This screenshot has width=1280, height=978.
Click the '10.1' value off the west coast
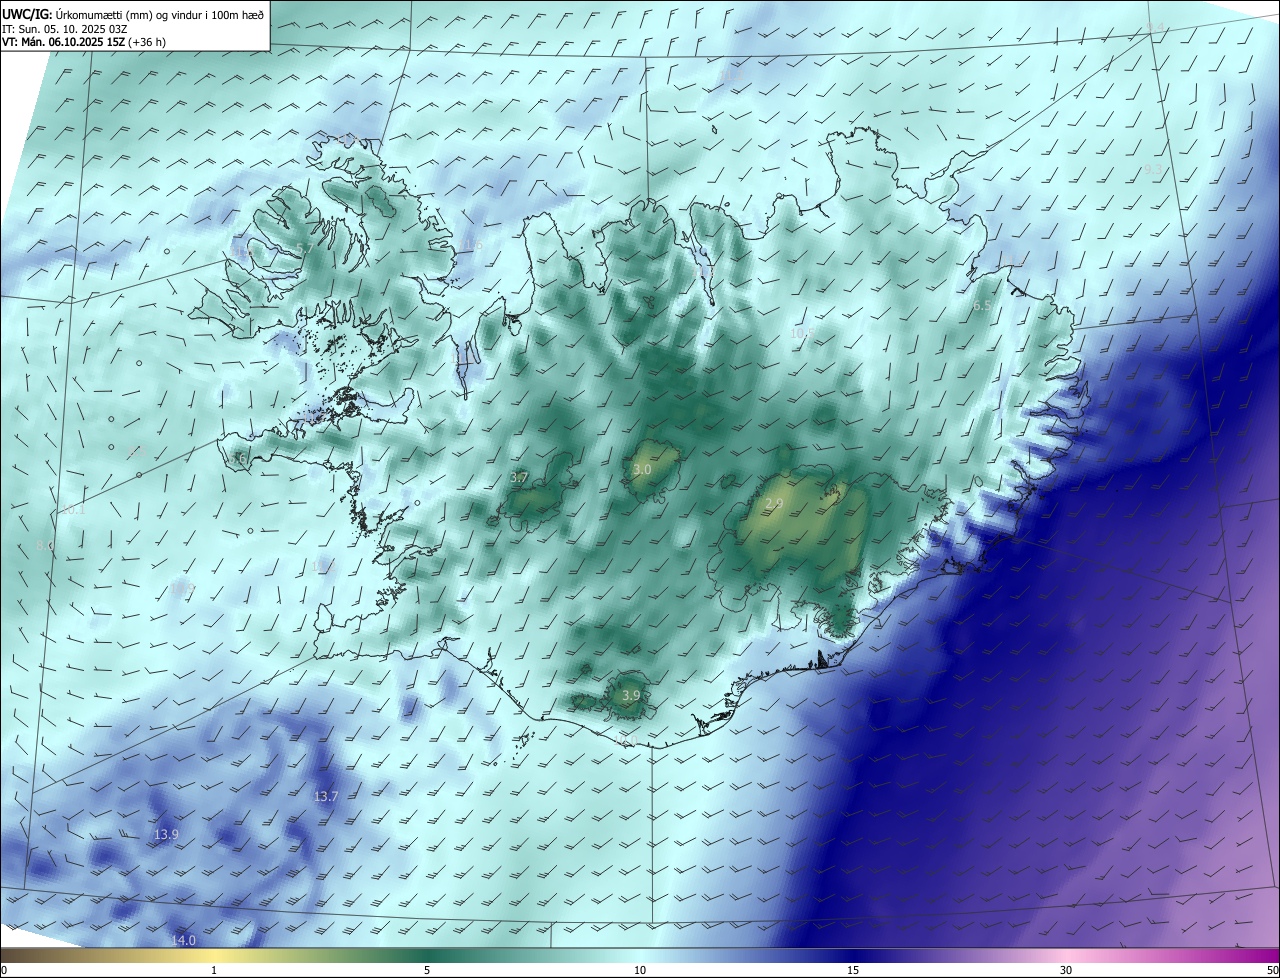[x=73, y=509]
